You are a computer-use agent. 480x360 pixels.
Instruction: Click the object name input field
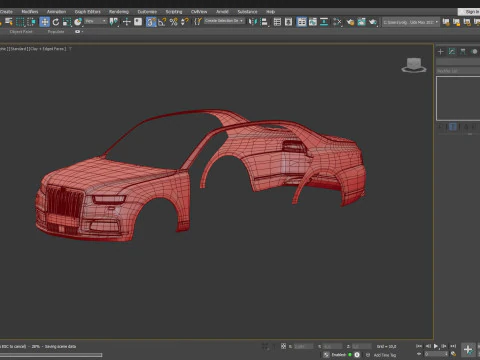[458, 62]
